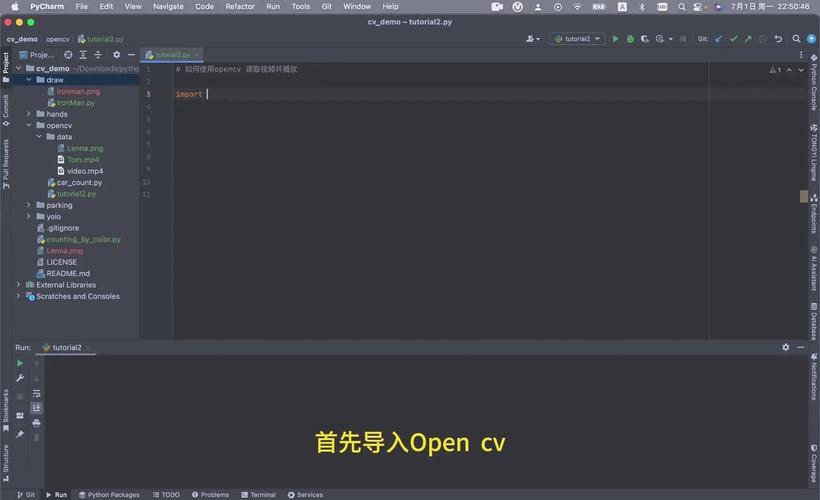Select ironMan.py in the project tree
Viewport: 820px width, 500px height.
(x=75, y=103)
